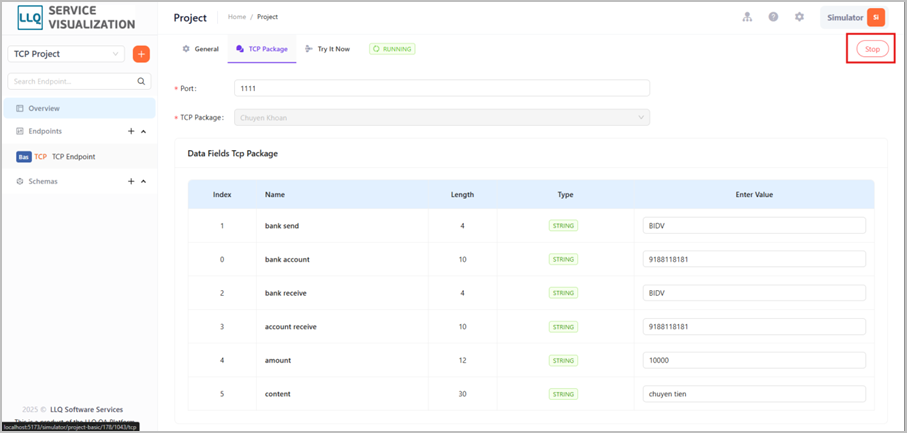907x433 pixels.
Task: Click the search magnifier icon
Action: (x=141, y=82)
